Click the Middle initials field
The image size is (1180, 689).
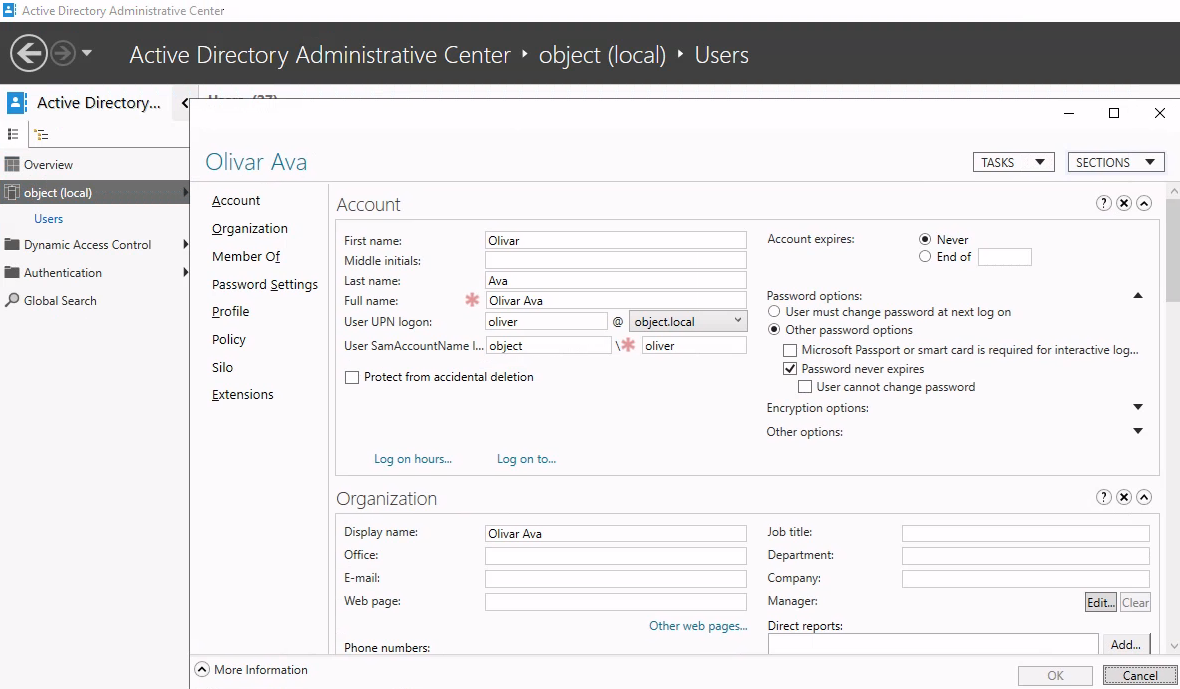(x=616, y=260)
